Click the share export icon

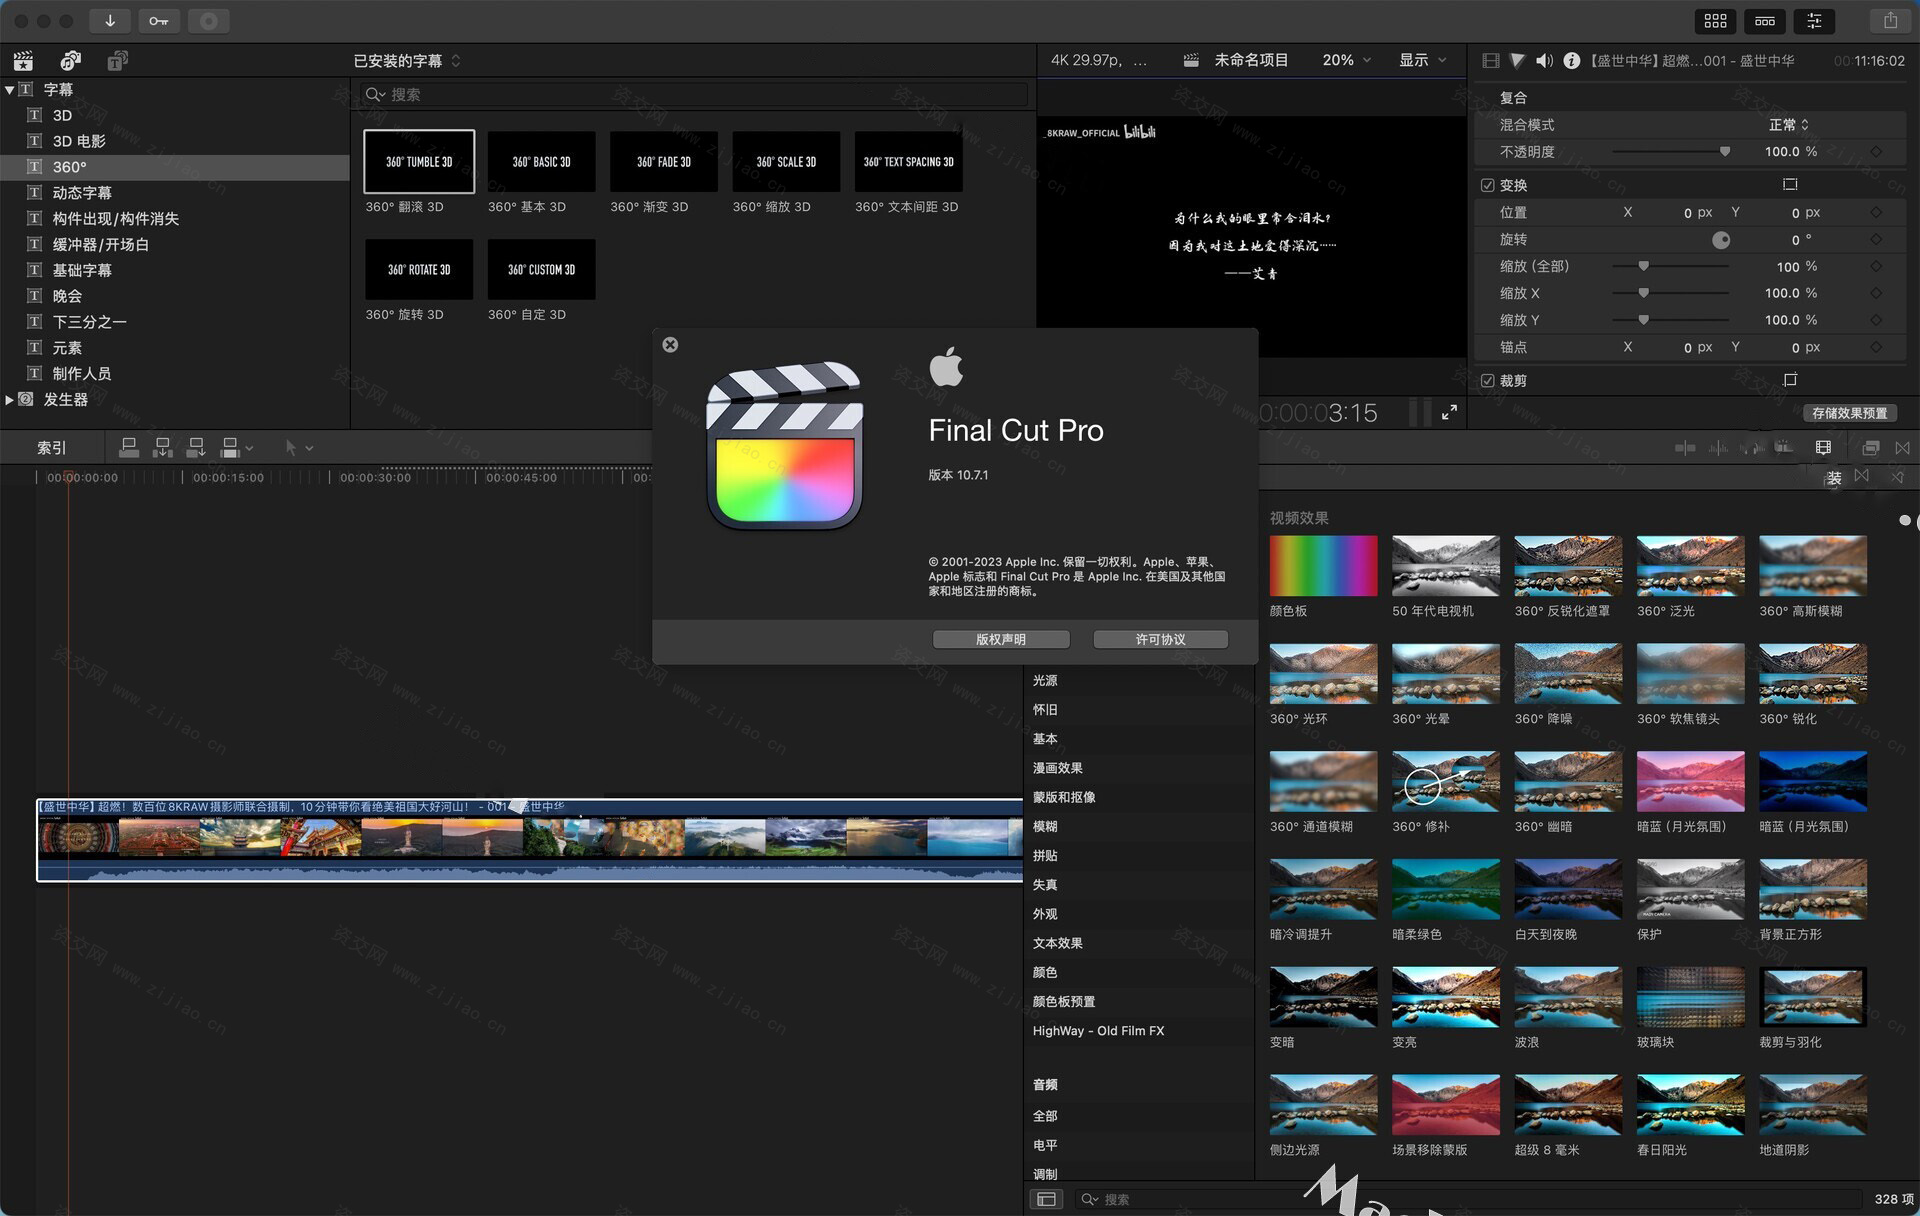click(x=1890, y=21)
